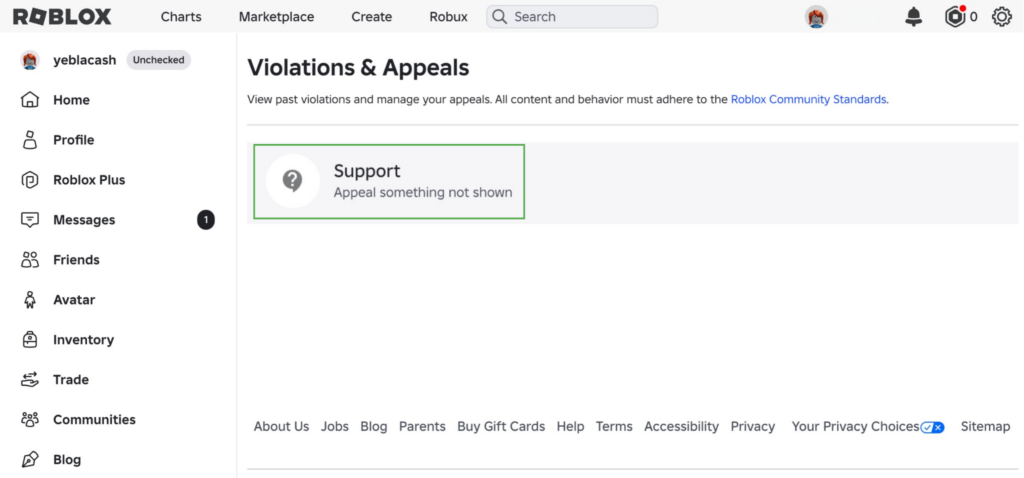This screenshot has width=1024, height=478.
Task: Click the search magnifier icon
Action: (500, 17)
